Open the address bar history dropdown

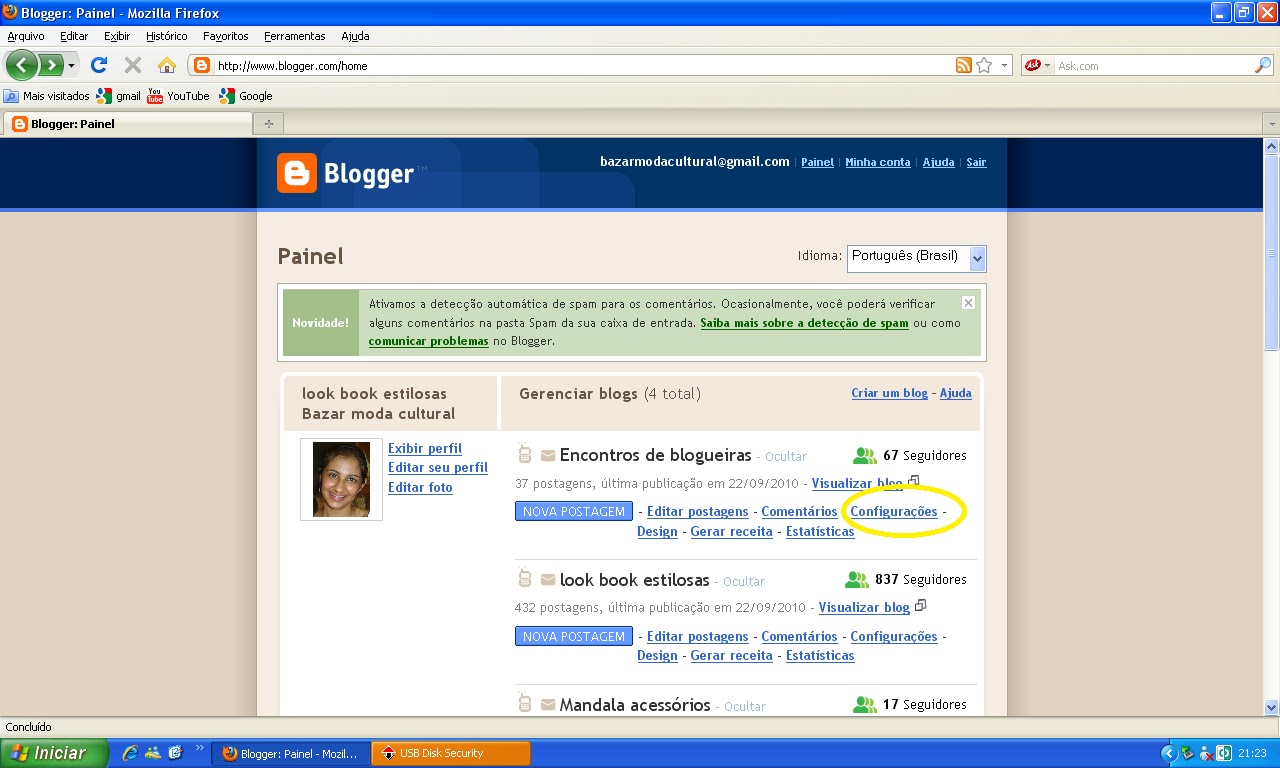[x=1005, y=66]
